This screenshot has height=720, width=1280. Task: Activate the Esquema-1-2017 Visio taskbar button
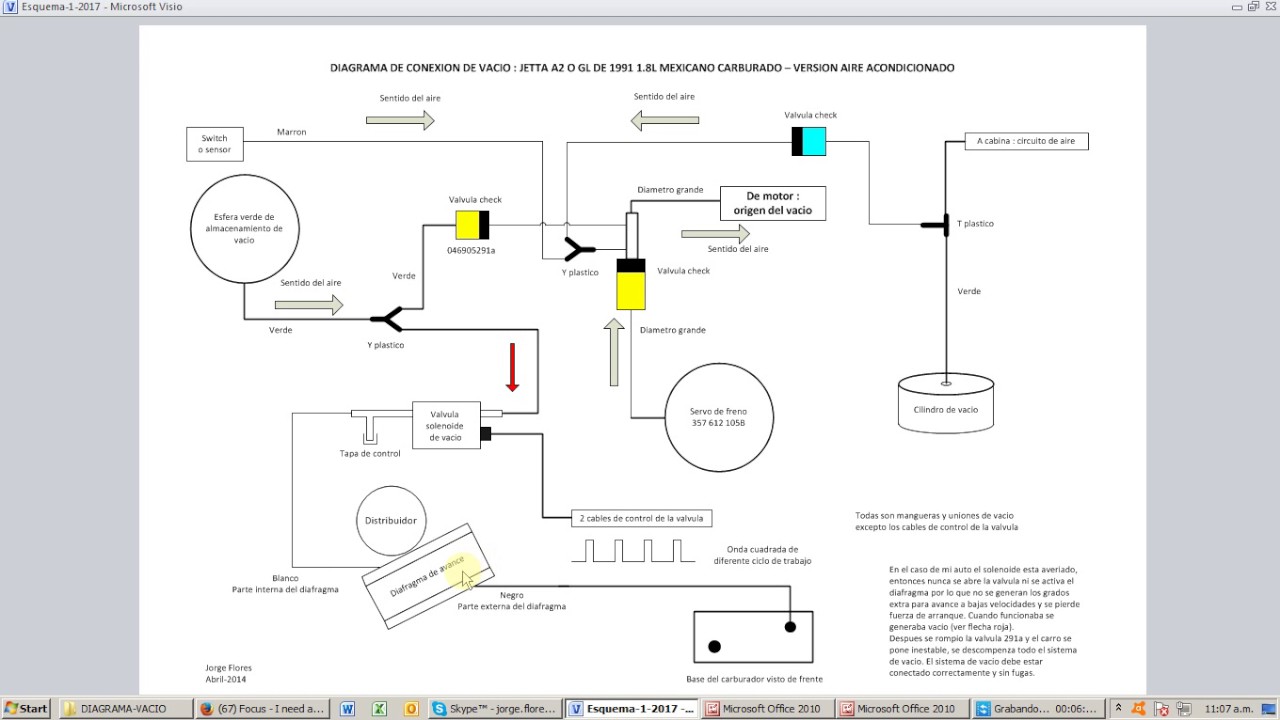click(x=631, y=709)
